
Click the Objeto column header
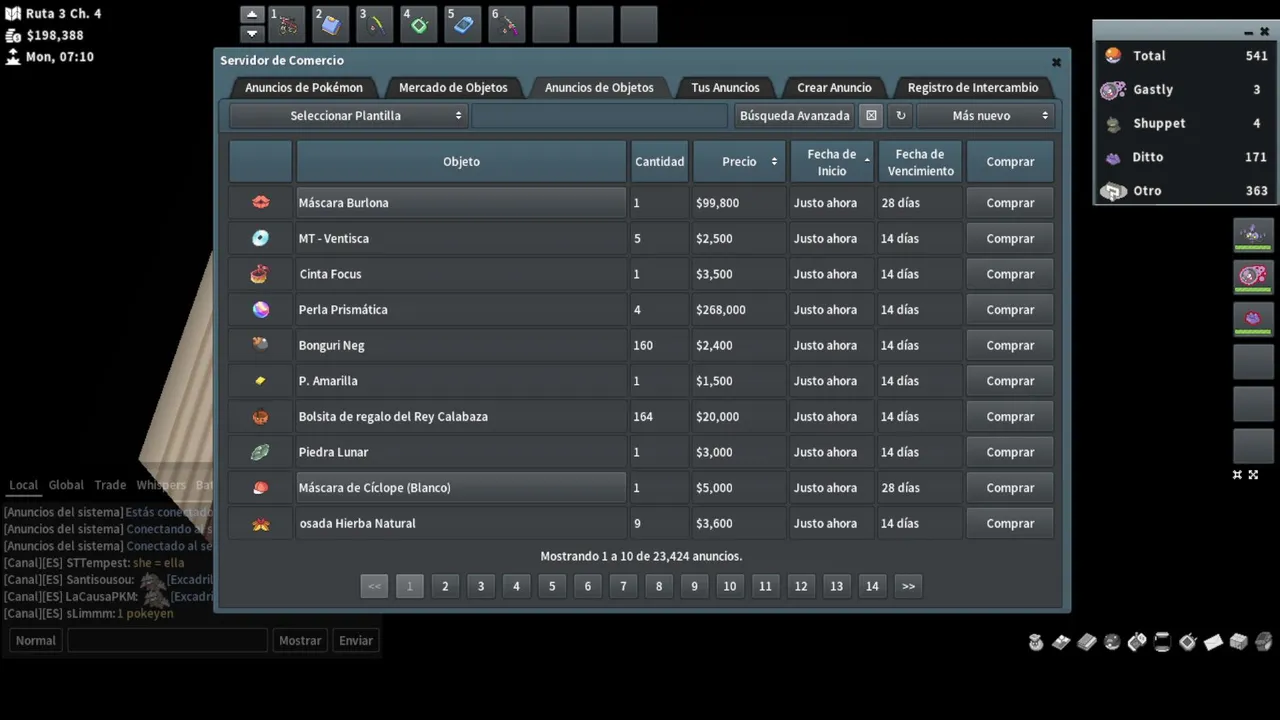tap(461, 161)
